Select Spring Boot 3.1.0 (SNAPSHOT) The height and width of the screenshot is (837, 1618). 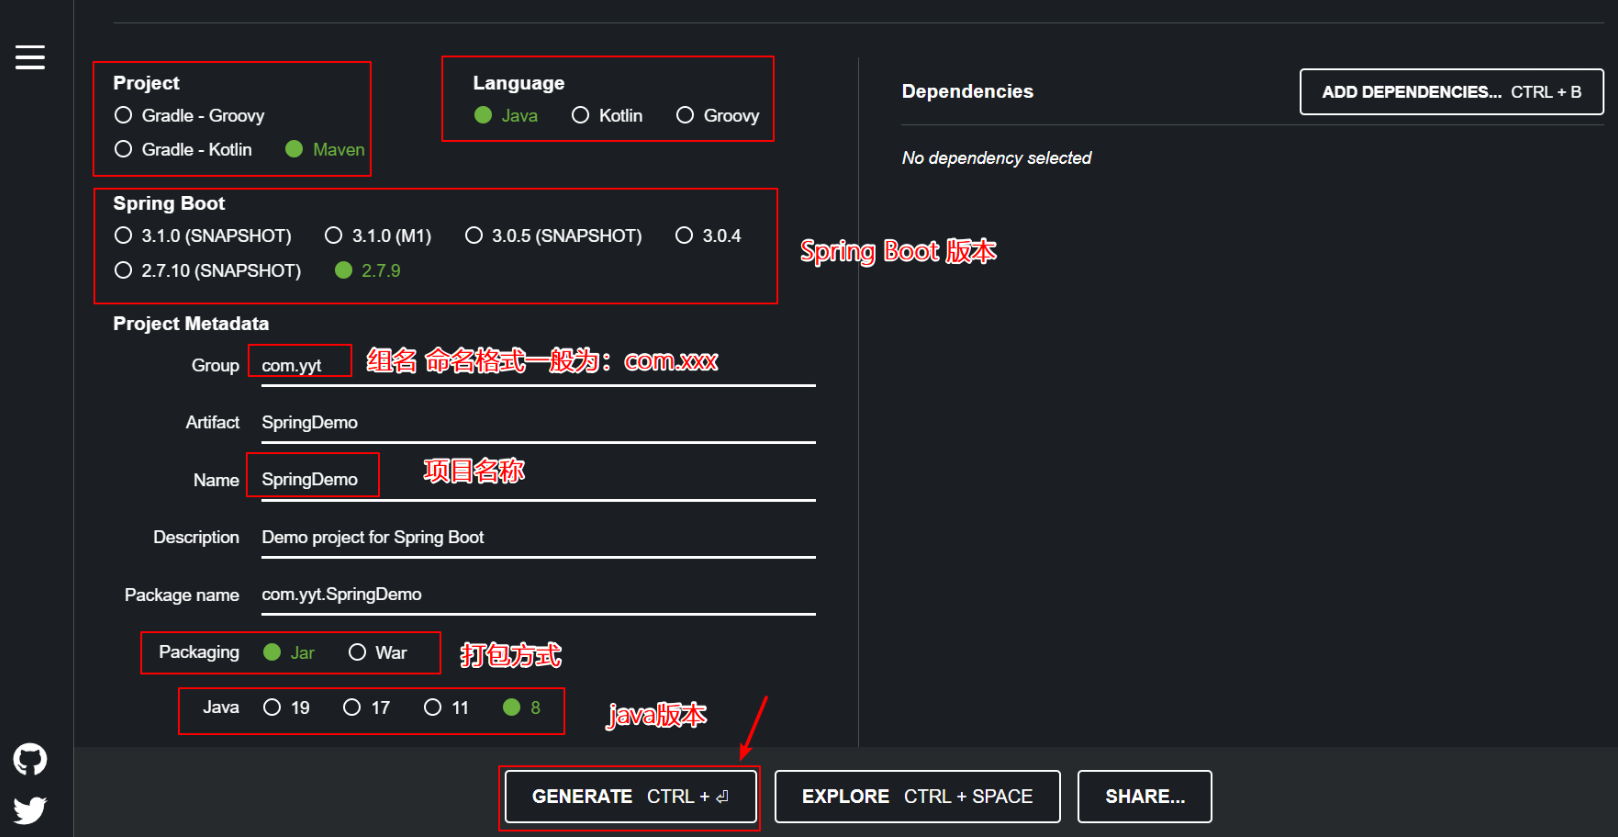[203, 236]
